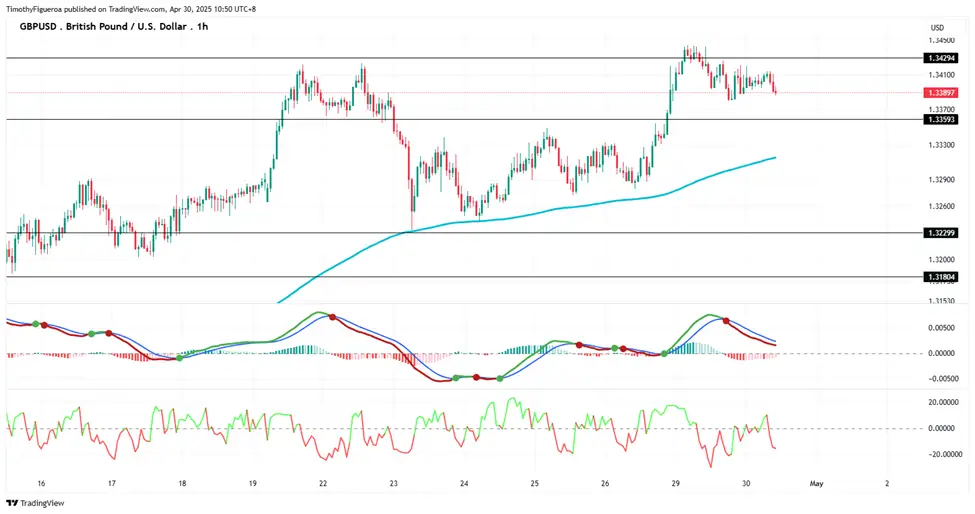Click the 1.33593 horizontal line label

pyautogui.click(x=941, y=119)
